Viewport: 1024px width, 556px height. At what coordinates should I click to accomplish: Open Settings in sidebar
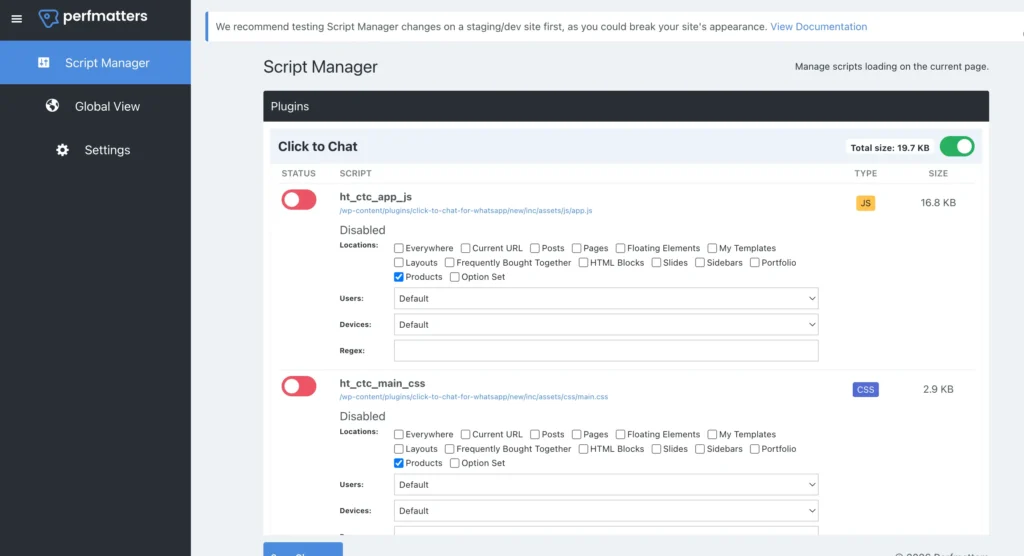tap(95, 150)
